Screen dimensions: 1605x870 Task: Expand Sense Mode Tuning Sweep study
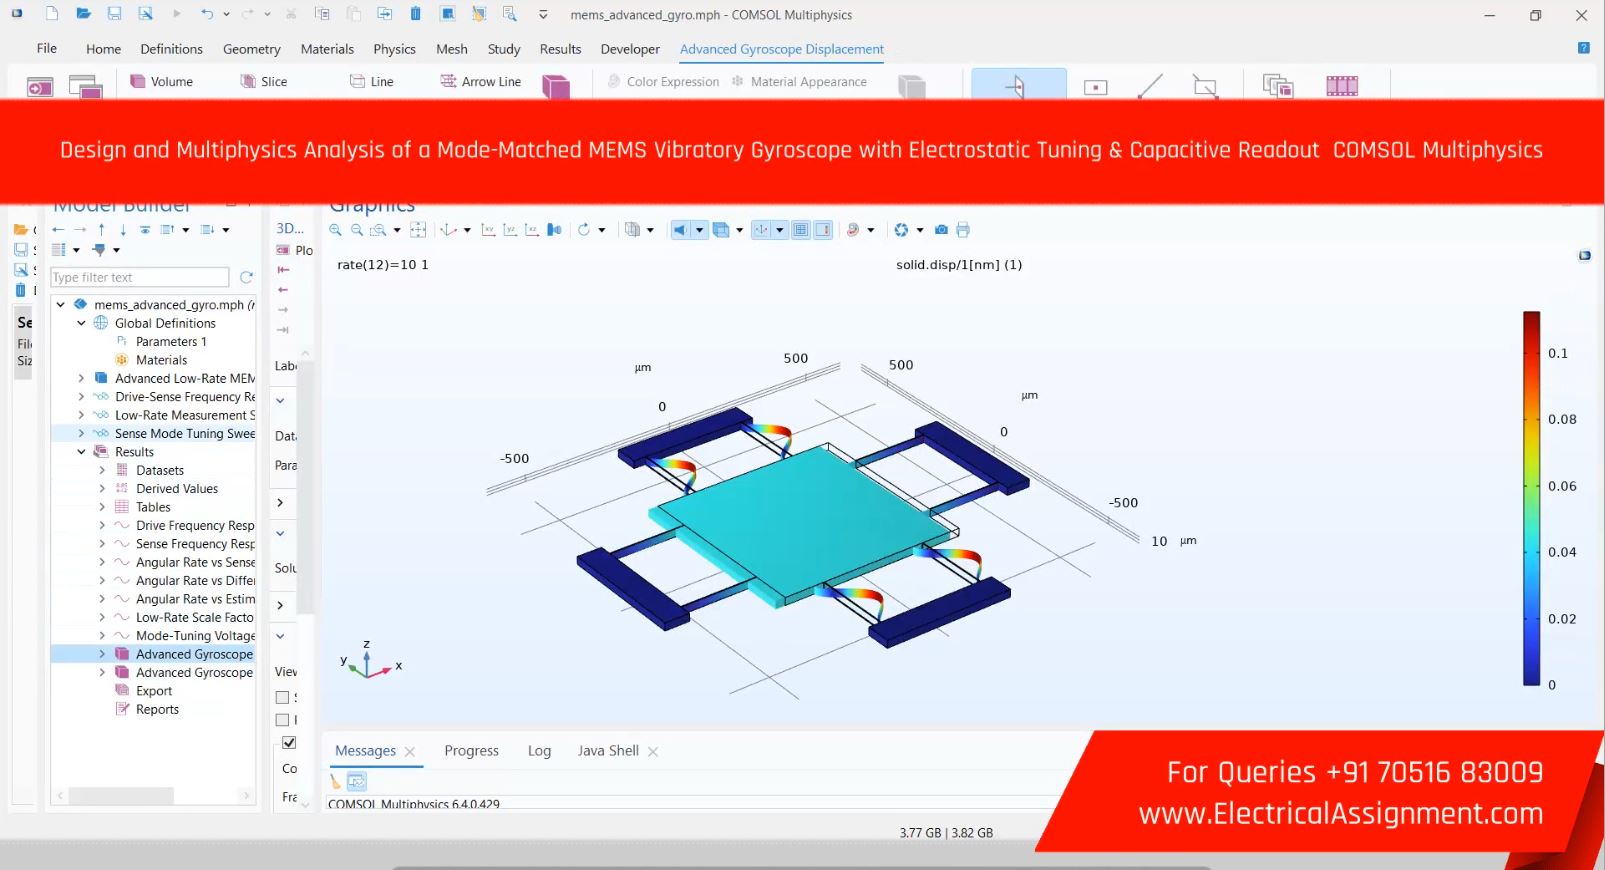pyautogui.click(x=81, y=434)
